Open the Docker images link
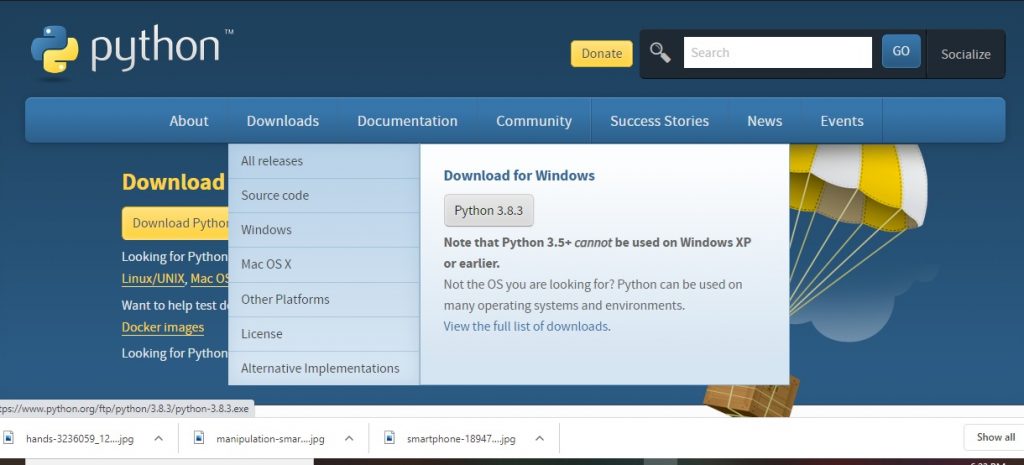The image size is (1024, 465). 163,327
